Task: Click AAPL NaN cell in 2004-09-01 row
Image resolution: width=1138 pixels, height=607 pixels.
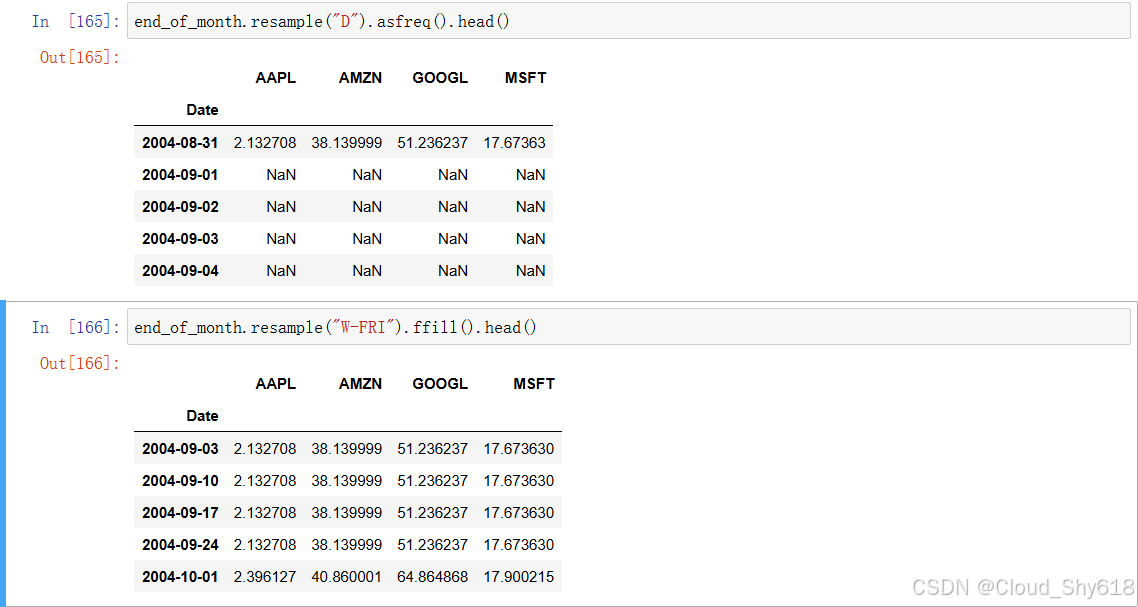Action: click(x=281, y=175)
